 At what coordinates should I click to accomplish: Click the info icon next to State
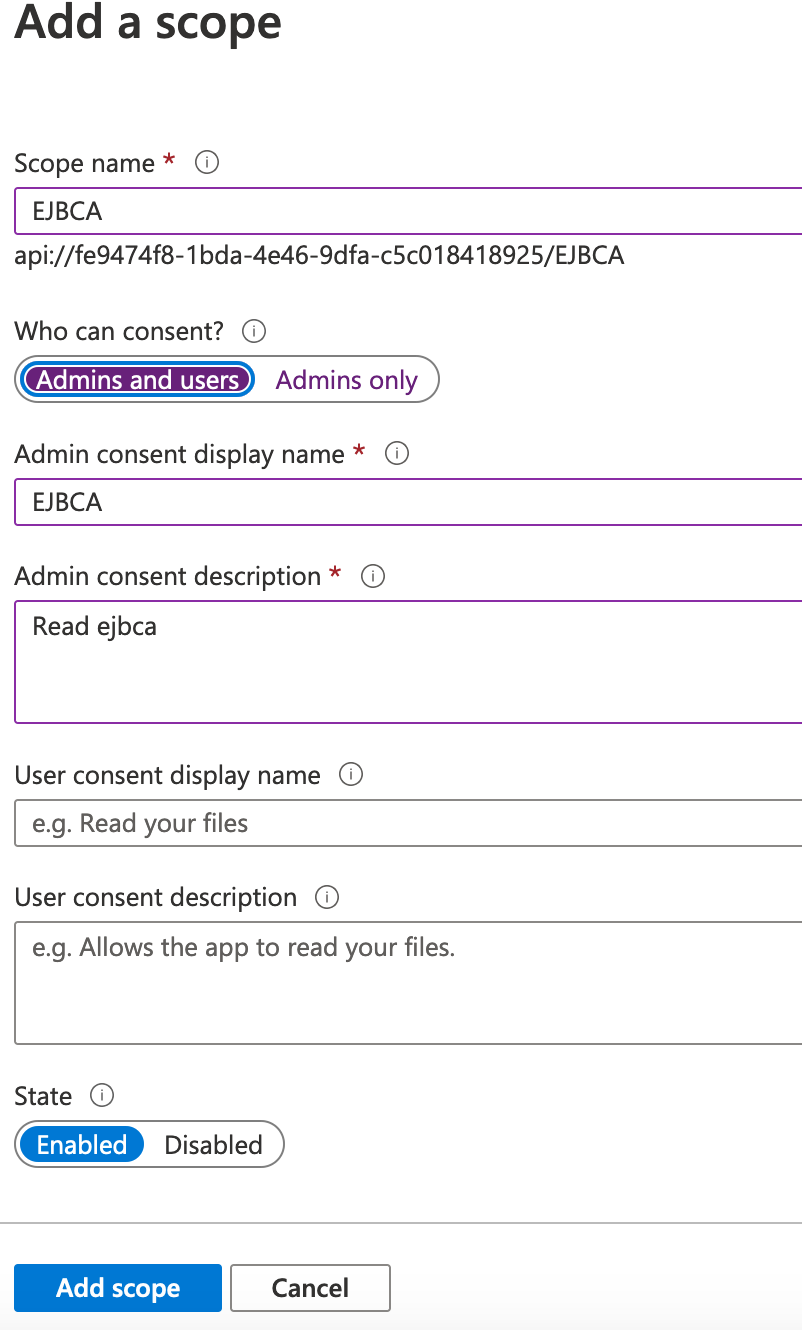102,1096
